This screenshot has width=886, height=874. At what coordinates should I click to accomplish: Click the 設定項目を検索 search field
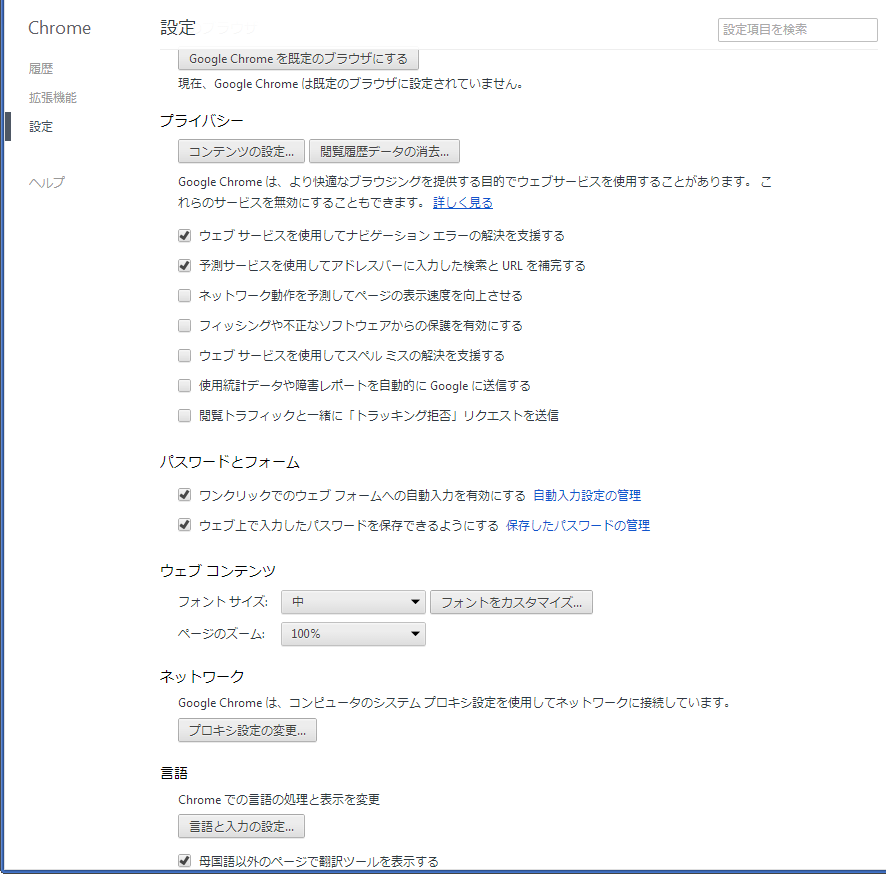[x=797, y=30]
